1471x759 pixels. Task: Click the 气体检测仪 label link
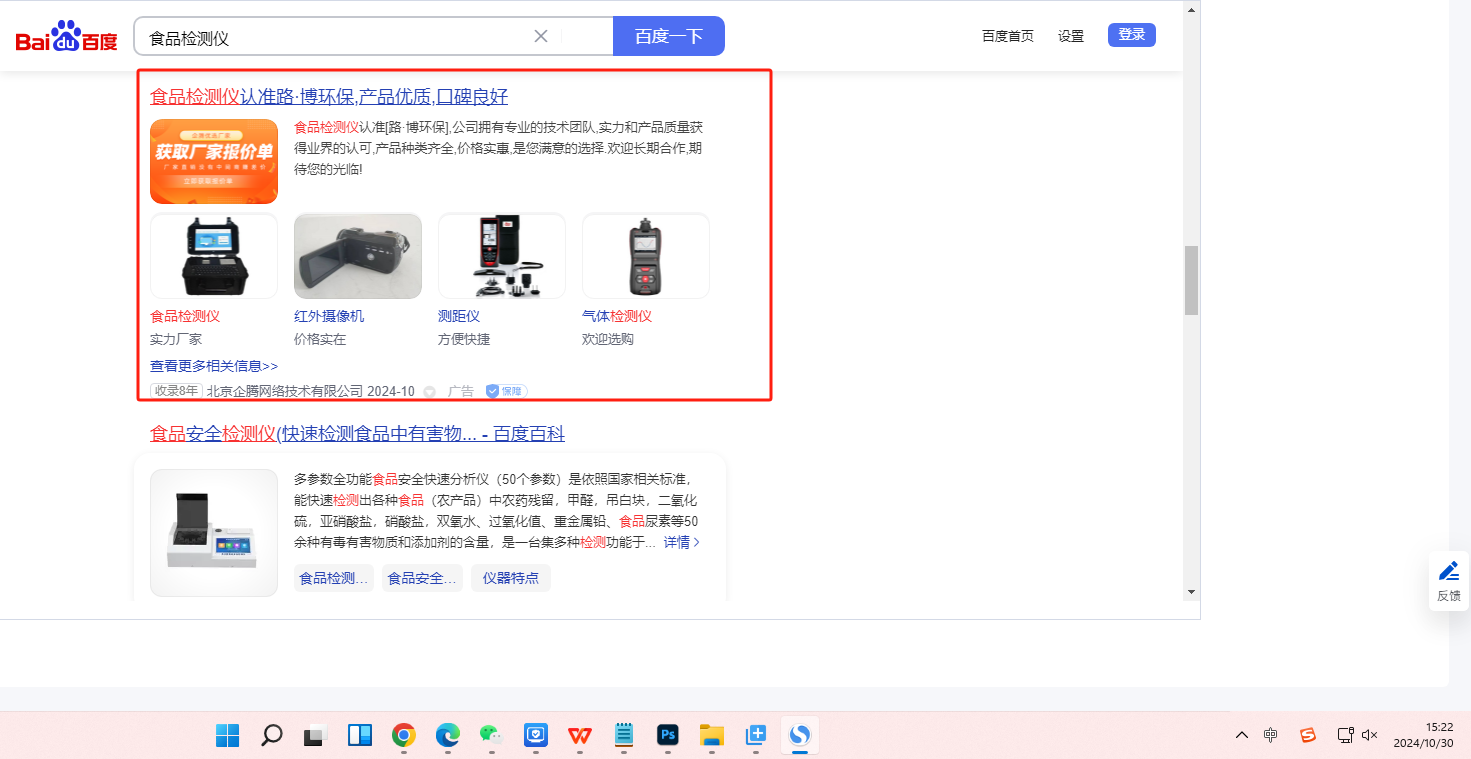pos(617,316)
